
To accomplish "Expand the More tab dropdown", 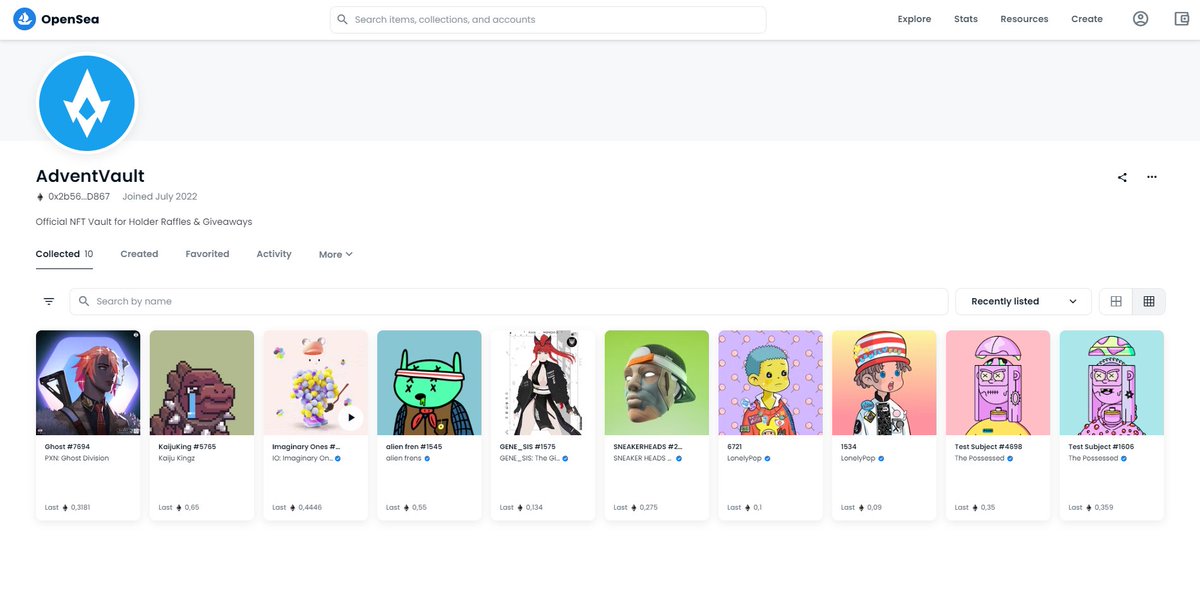I will point(336,255).
